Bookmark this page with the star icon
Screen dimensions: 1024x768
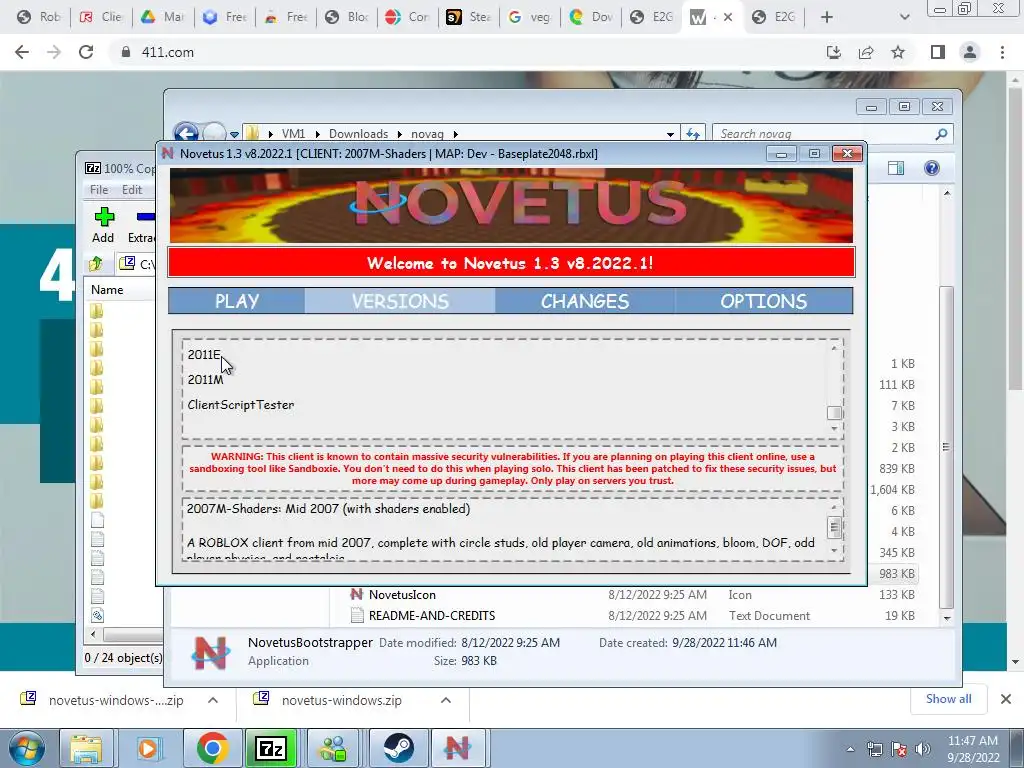(898, 52)
